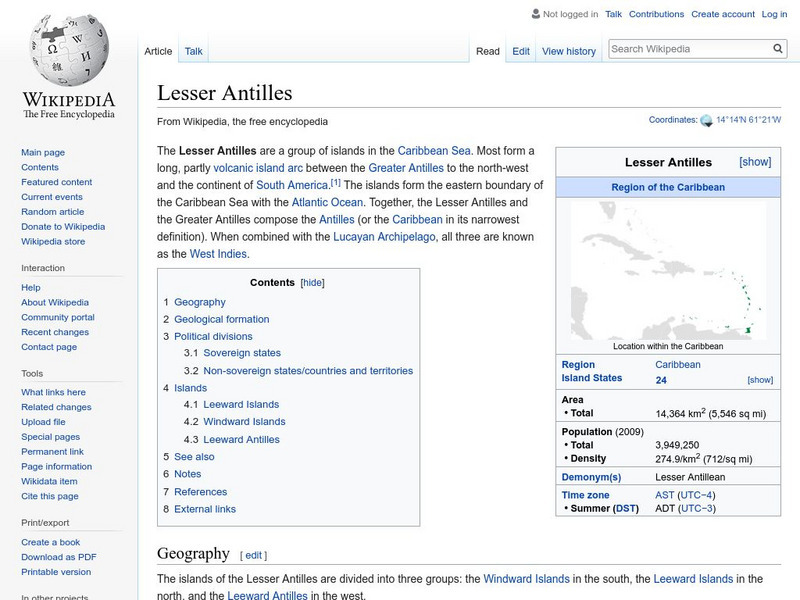This screenshot has height=600, width=800.
Task: Open the user Talk link beside Contributions
Action: (x=613, y=14)
